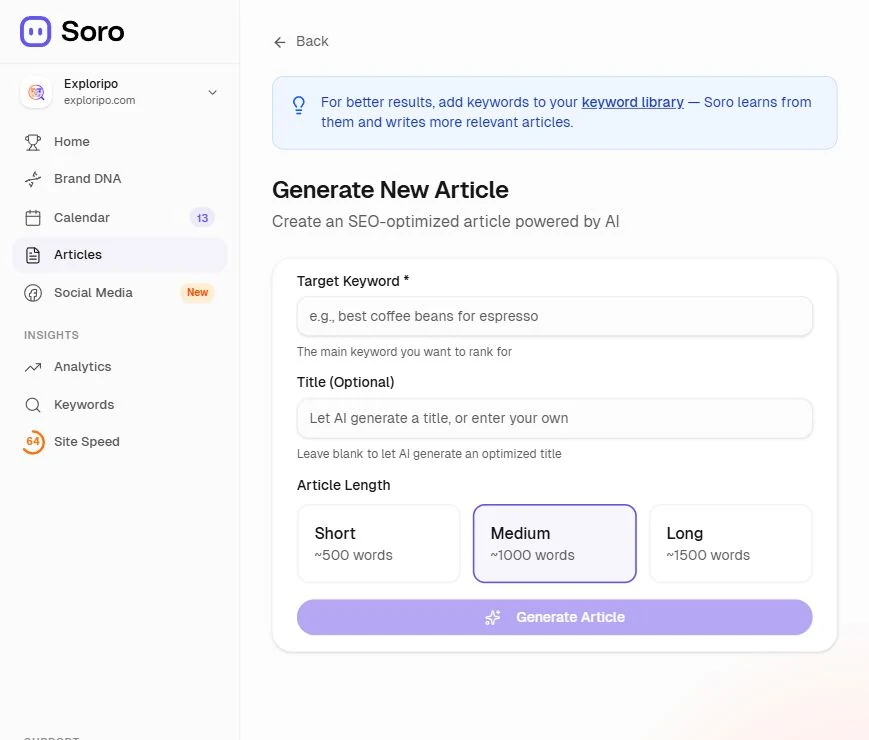Open the Keywords sidebar item

coord(120,405)
